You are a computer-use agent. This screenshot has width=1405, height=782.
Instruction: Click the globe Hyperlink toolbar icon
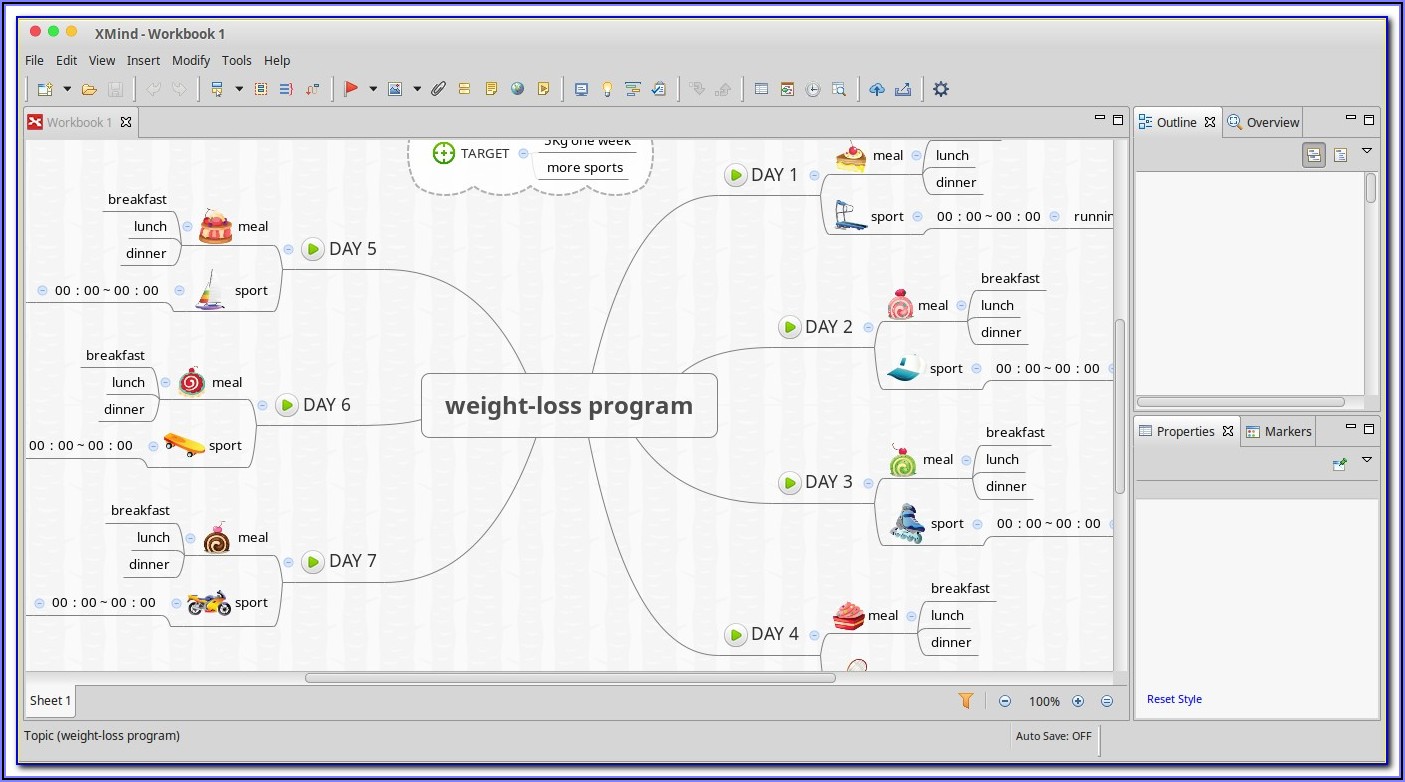coord(517,89)
